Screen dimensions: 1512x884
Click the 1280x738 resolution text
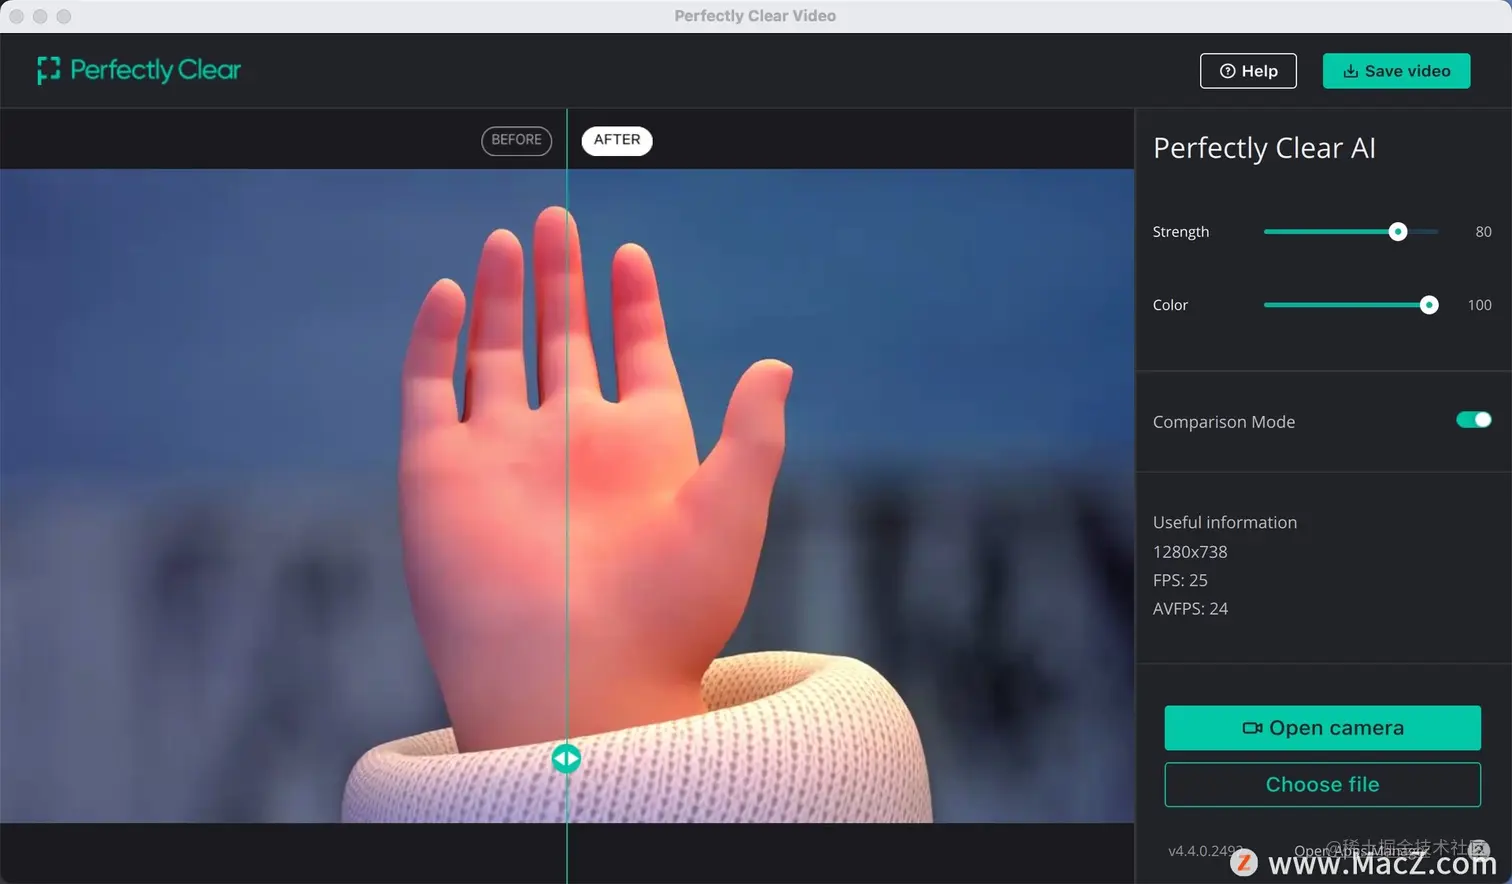tap(1190, 552)
